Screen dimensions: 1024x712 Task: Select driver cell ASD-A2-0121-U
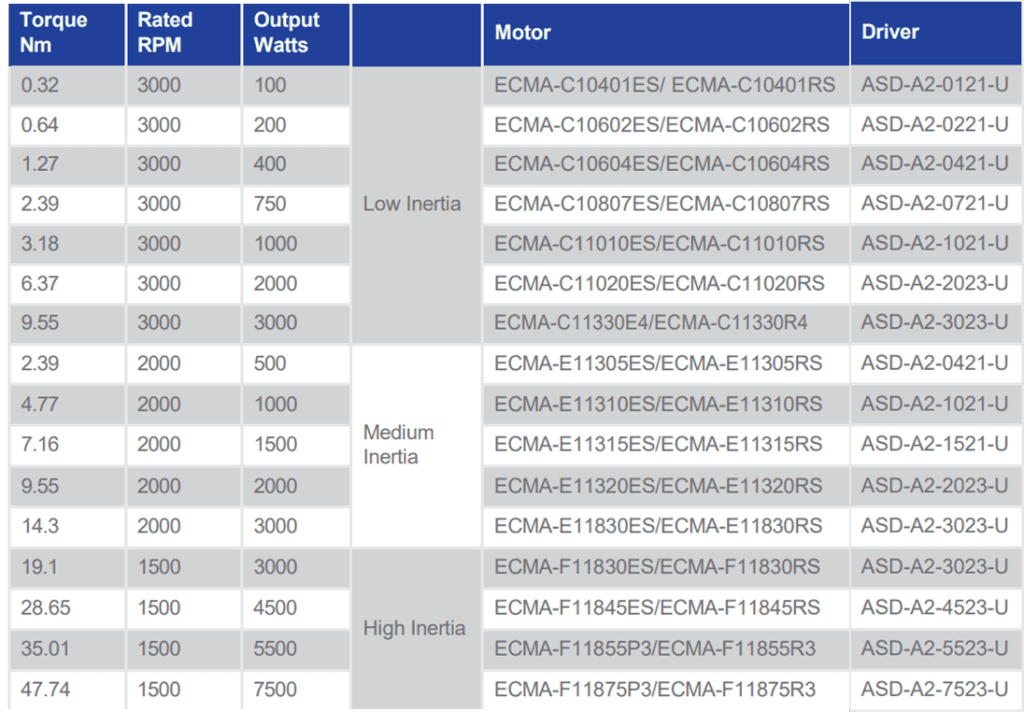(x=934, y=85)
